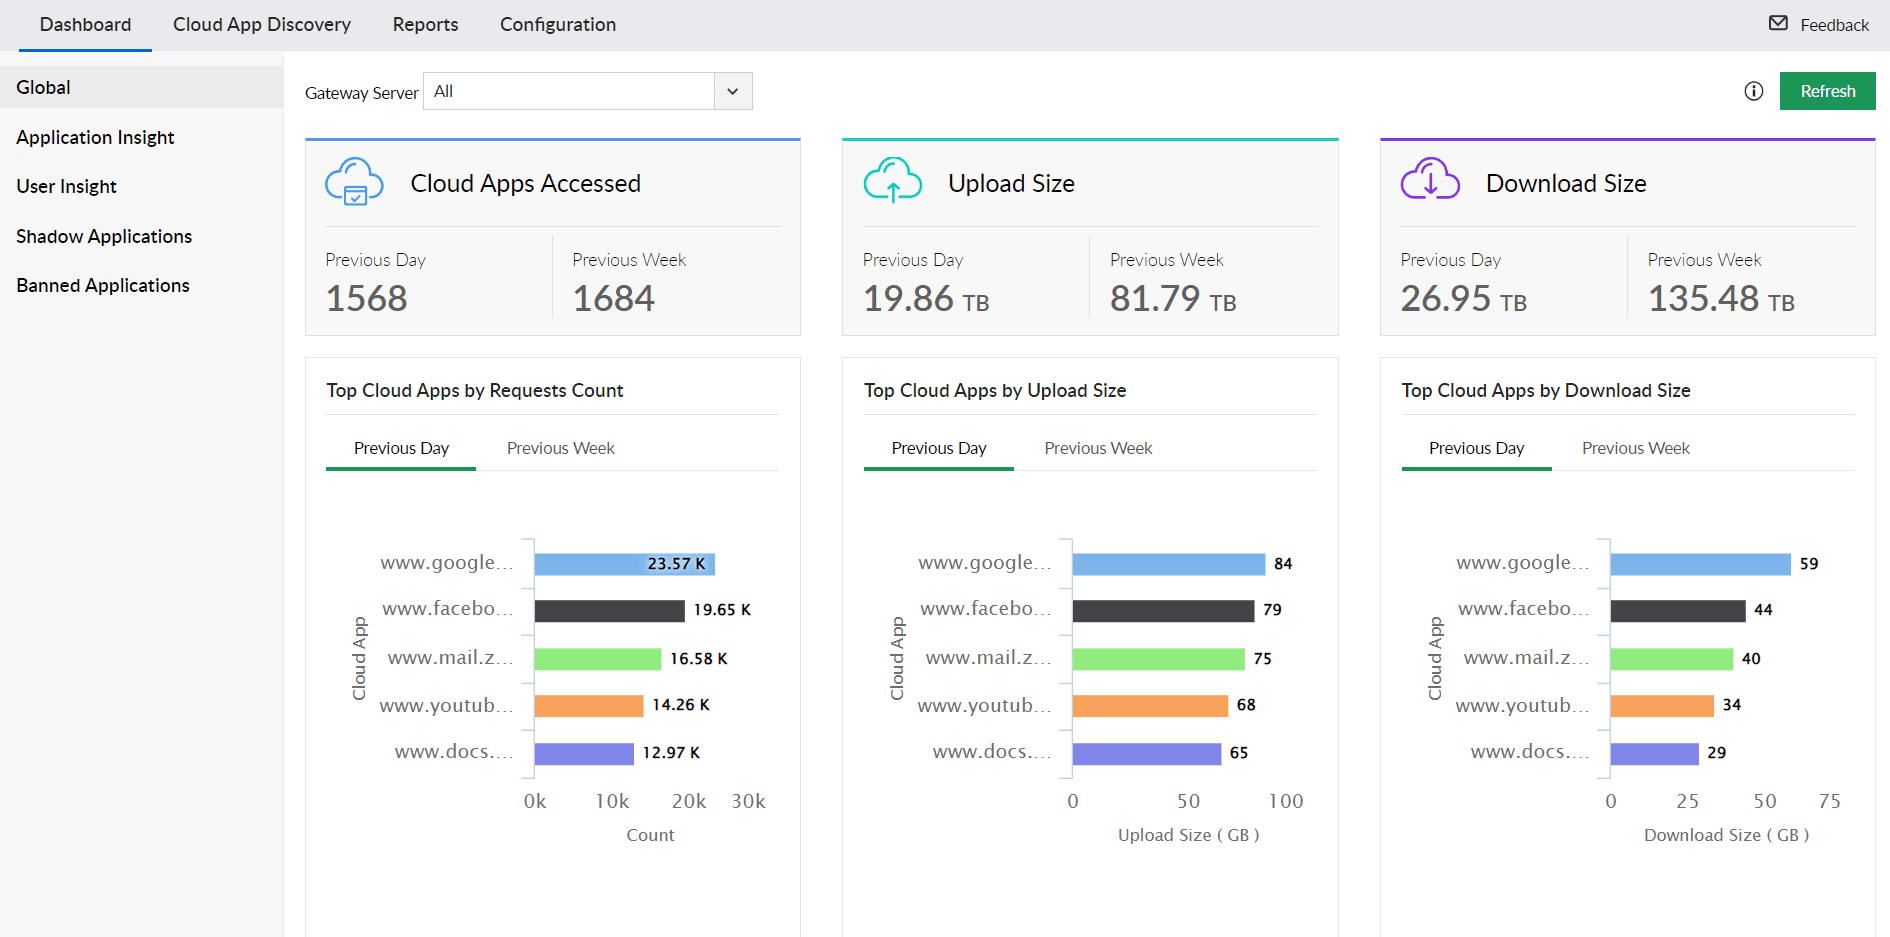Screen dimensions: 1890x937
Task: Switch to Previous Week in Upload Size chart
Action: 1098,448
